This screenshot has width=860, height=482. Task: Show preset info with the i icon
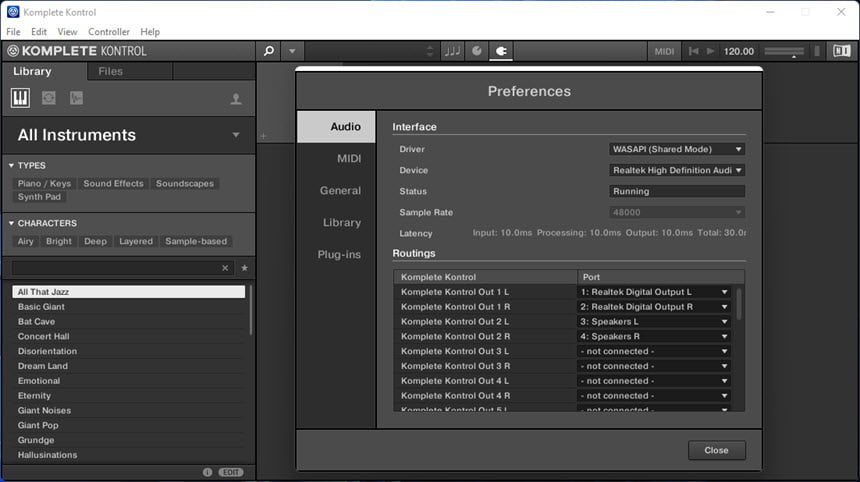(x=207, y=472)
